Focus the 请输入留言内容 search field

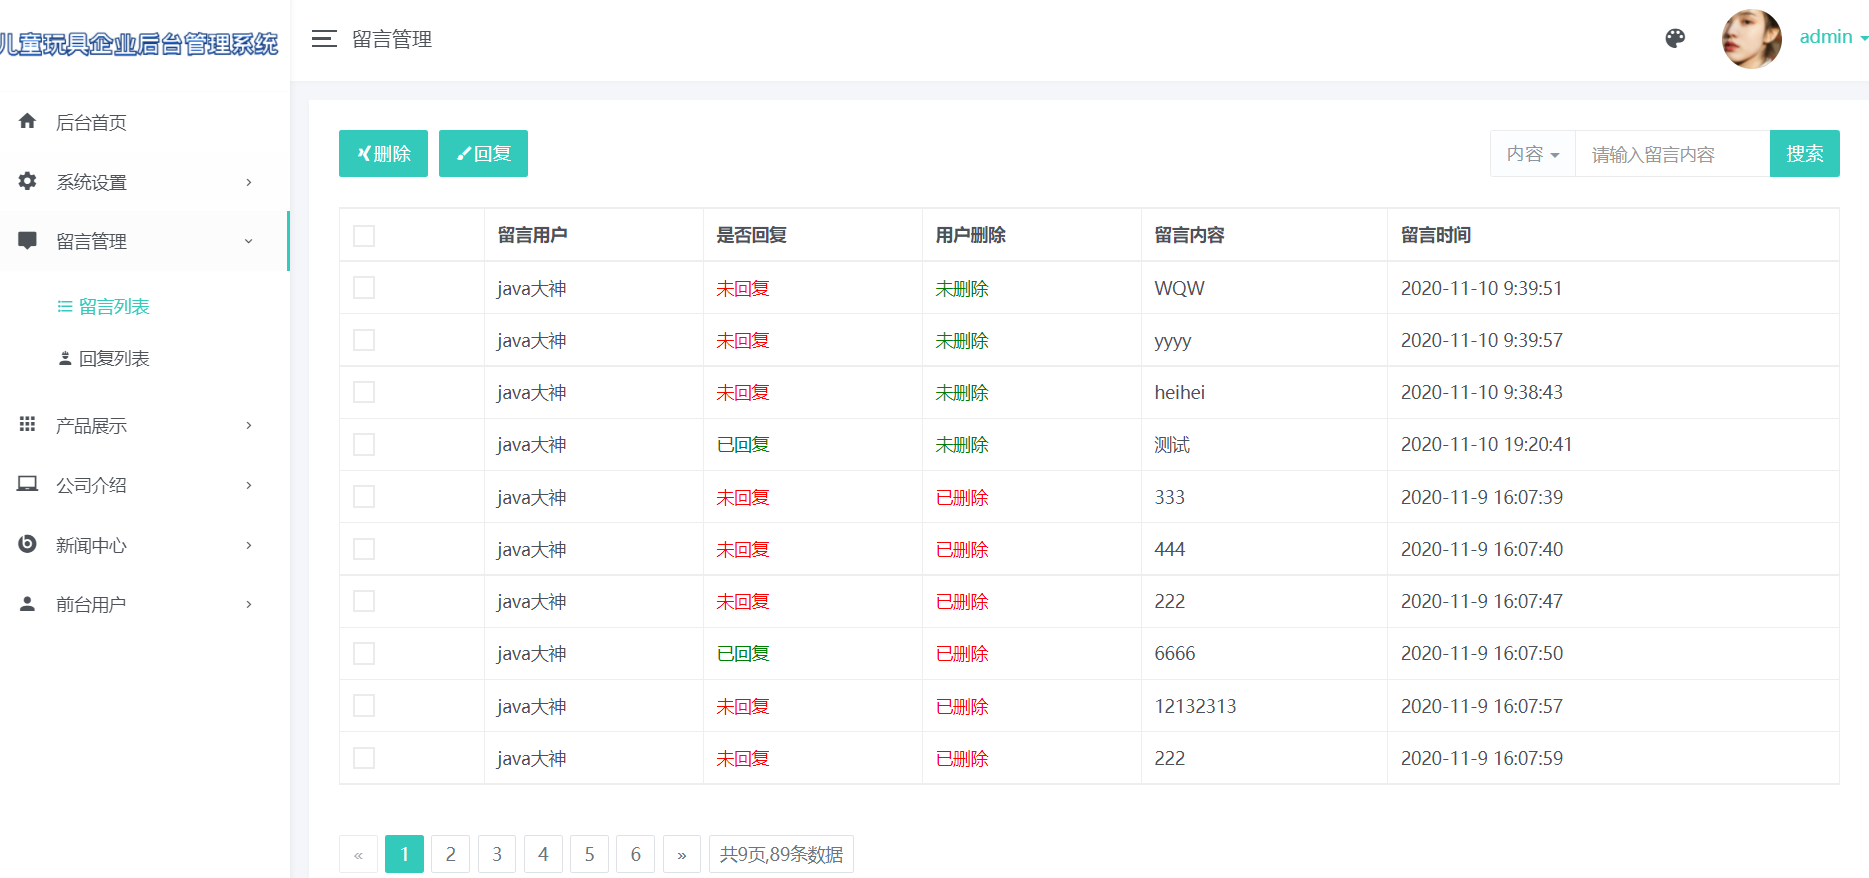[1673, 154]
